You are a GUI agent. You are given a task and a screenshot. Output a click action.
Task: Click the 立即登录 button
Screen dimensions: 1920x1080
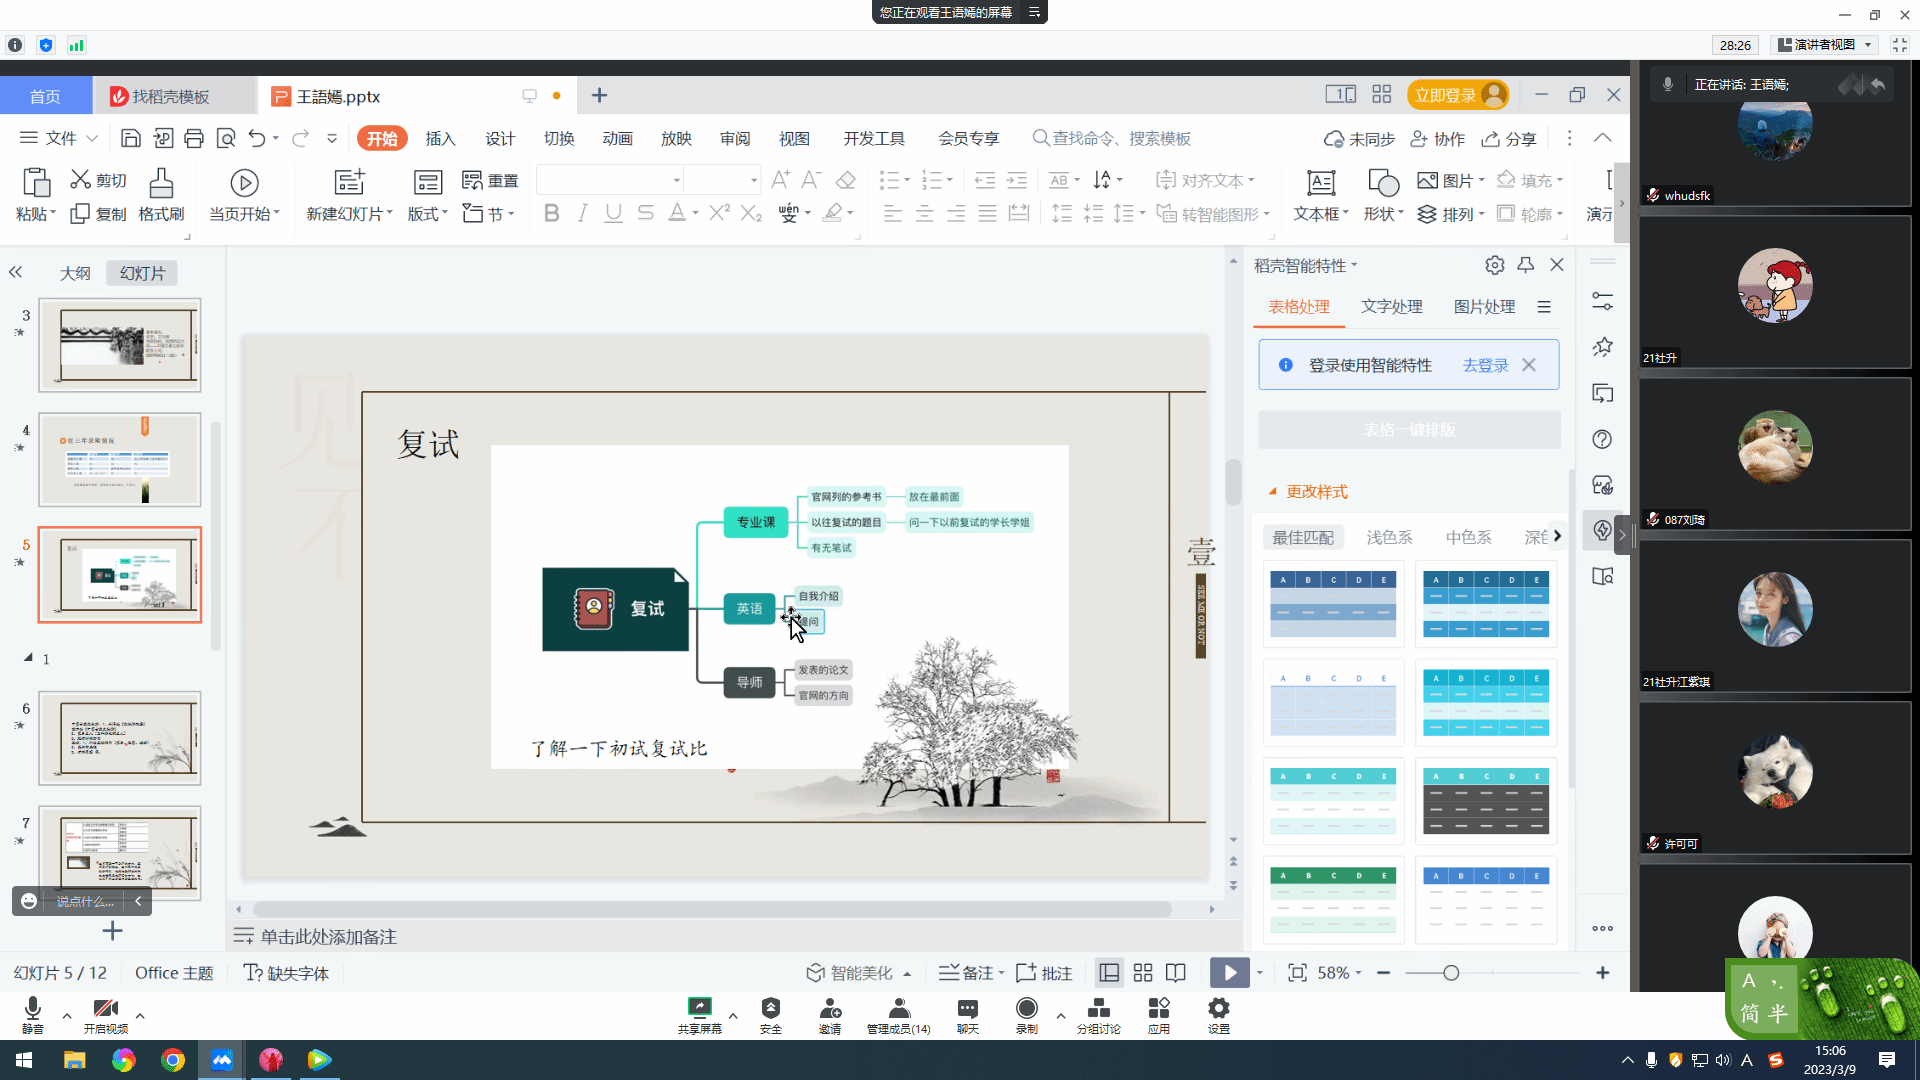click(1445, 95)
